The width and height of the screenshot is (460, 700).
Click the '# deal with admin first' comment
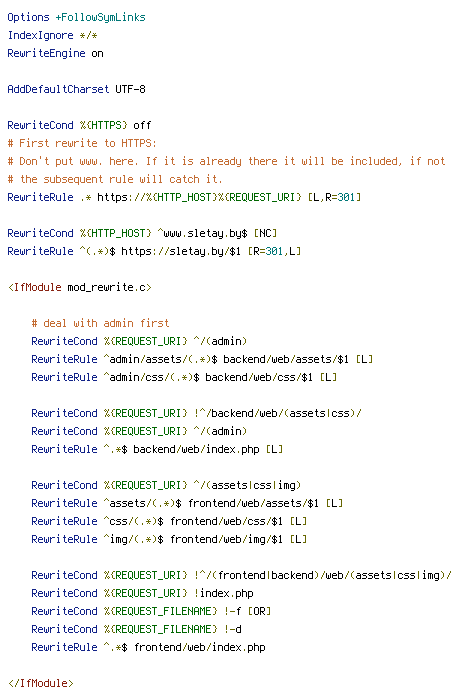[100, 323]
